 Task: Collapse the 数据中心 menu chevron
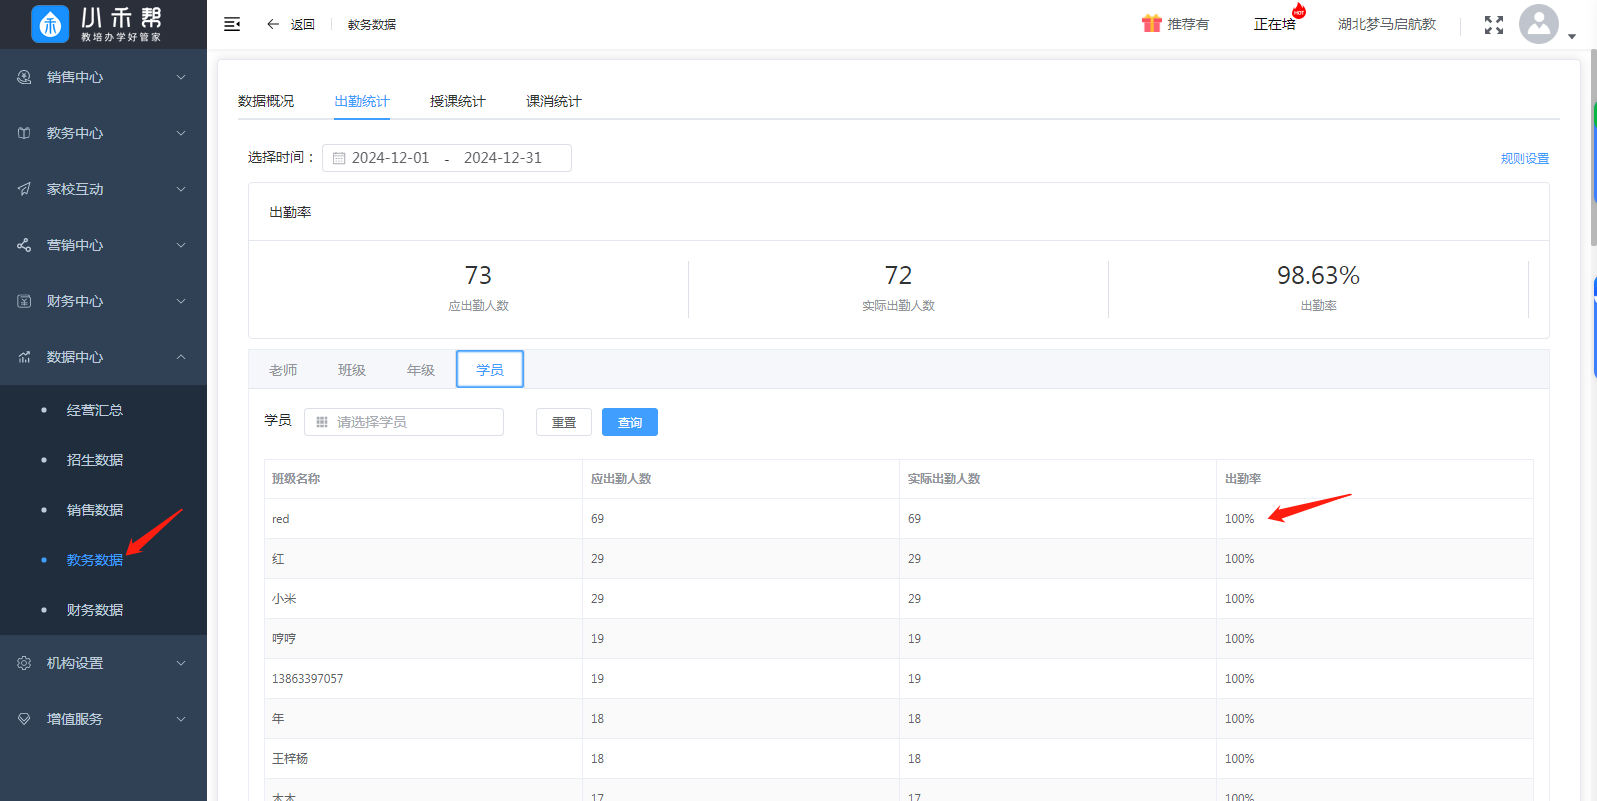tap(181, 357)
